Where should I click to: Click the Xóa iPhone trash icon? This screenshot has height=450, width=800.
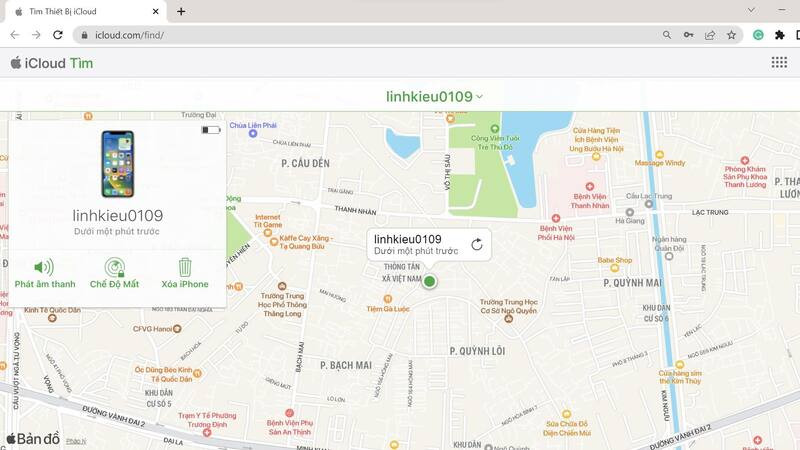[185, 267]
